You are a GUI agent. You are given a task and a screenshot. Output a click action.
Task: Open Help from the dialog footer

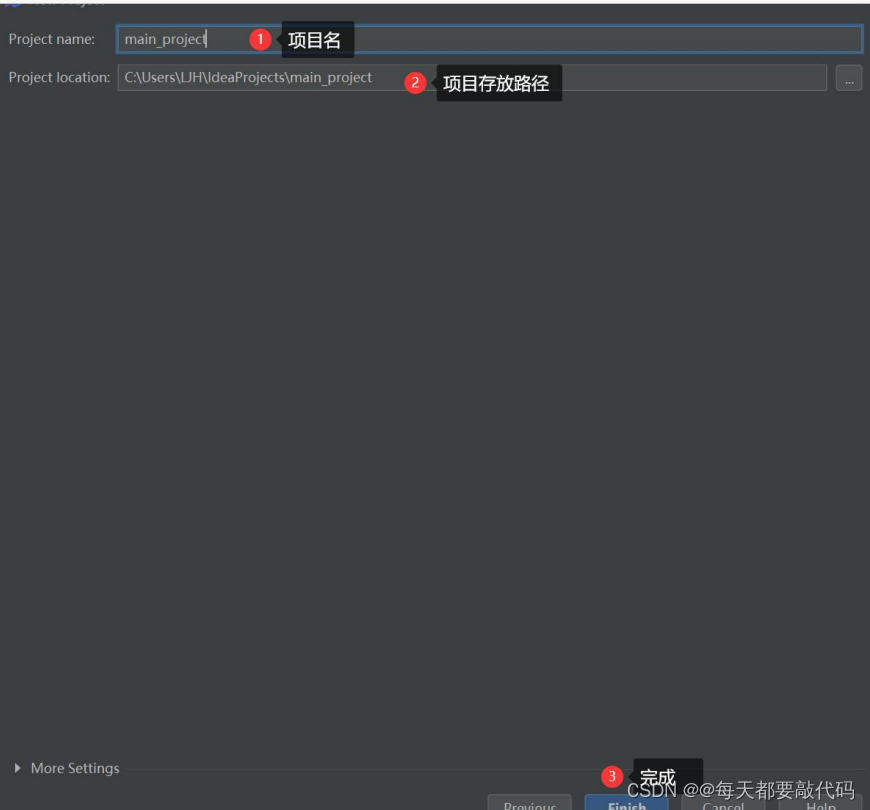(x=820, y=806)
